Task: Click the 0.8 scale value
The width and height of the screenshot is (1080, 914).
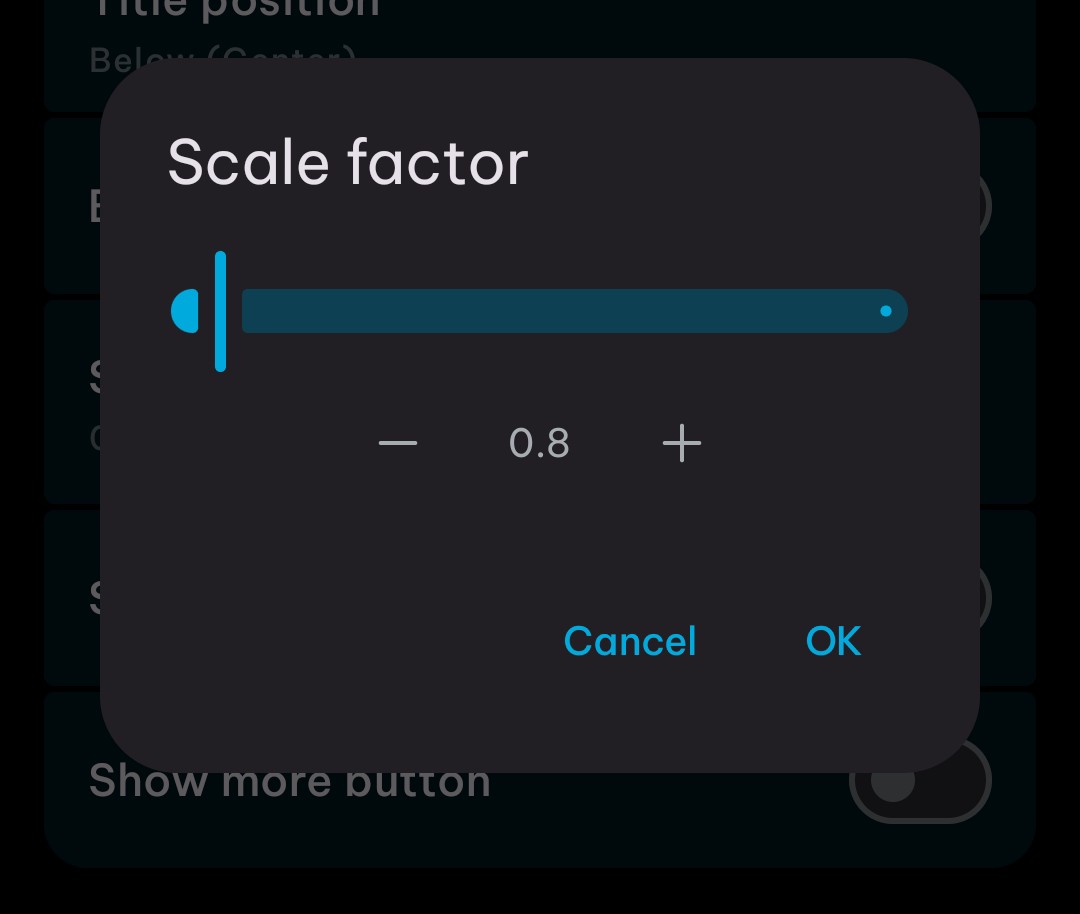Action: point(539,443)
